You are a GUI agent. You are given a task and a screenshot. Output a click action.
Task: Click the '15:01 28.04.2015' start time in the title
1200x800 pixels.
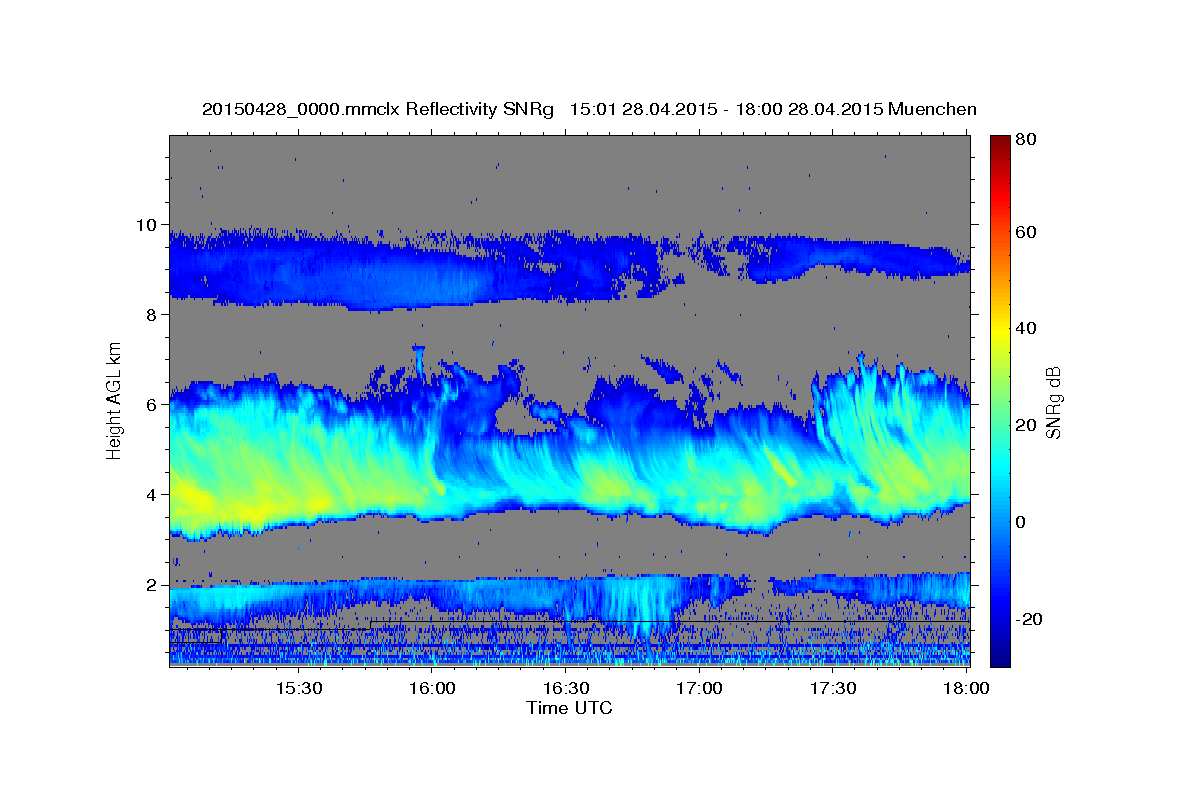click(643, 109)
